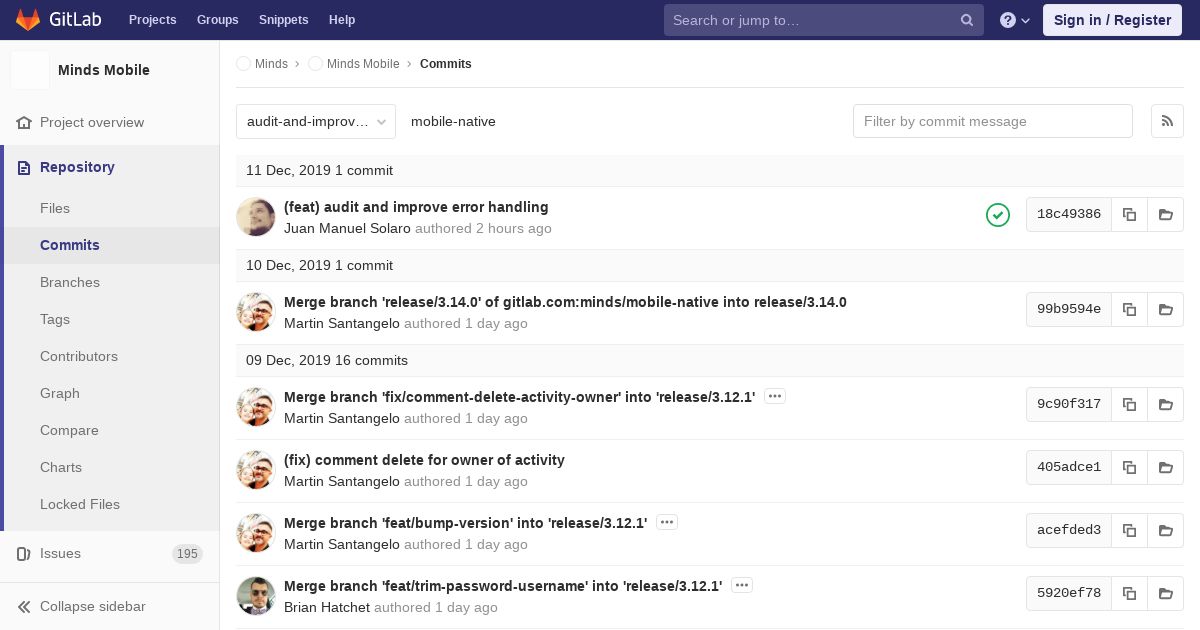Copy commit SHA 18c49386
This screenshot has height=630, width=1200.
[1129, 214]
